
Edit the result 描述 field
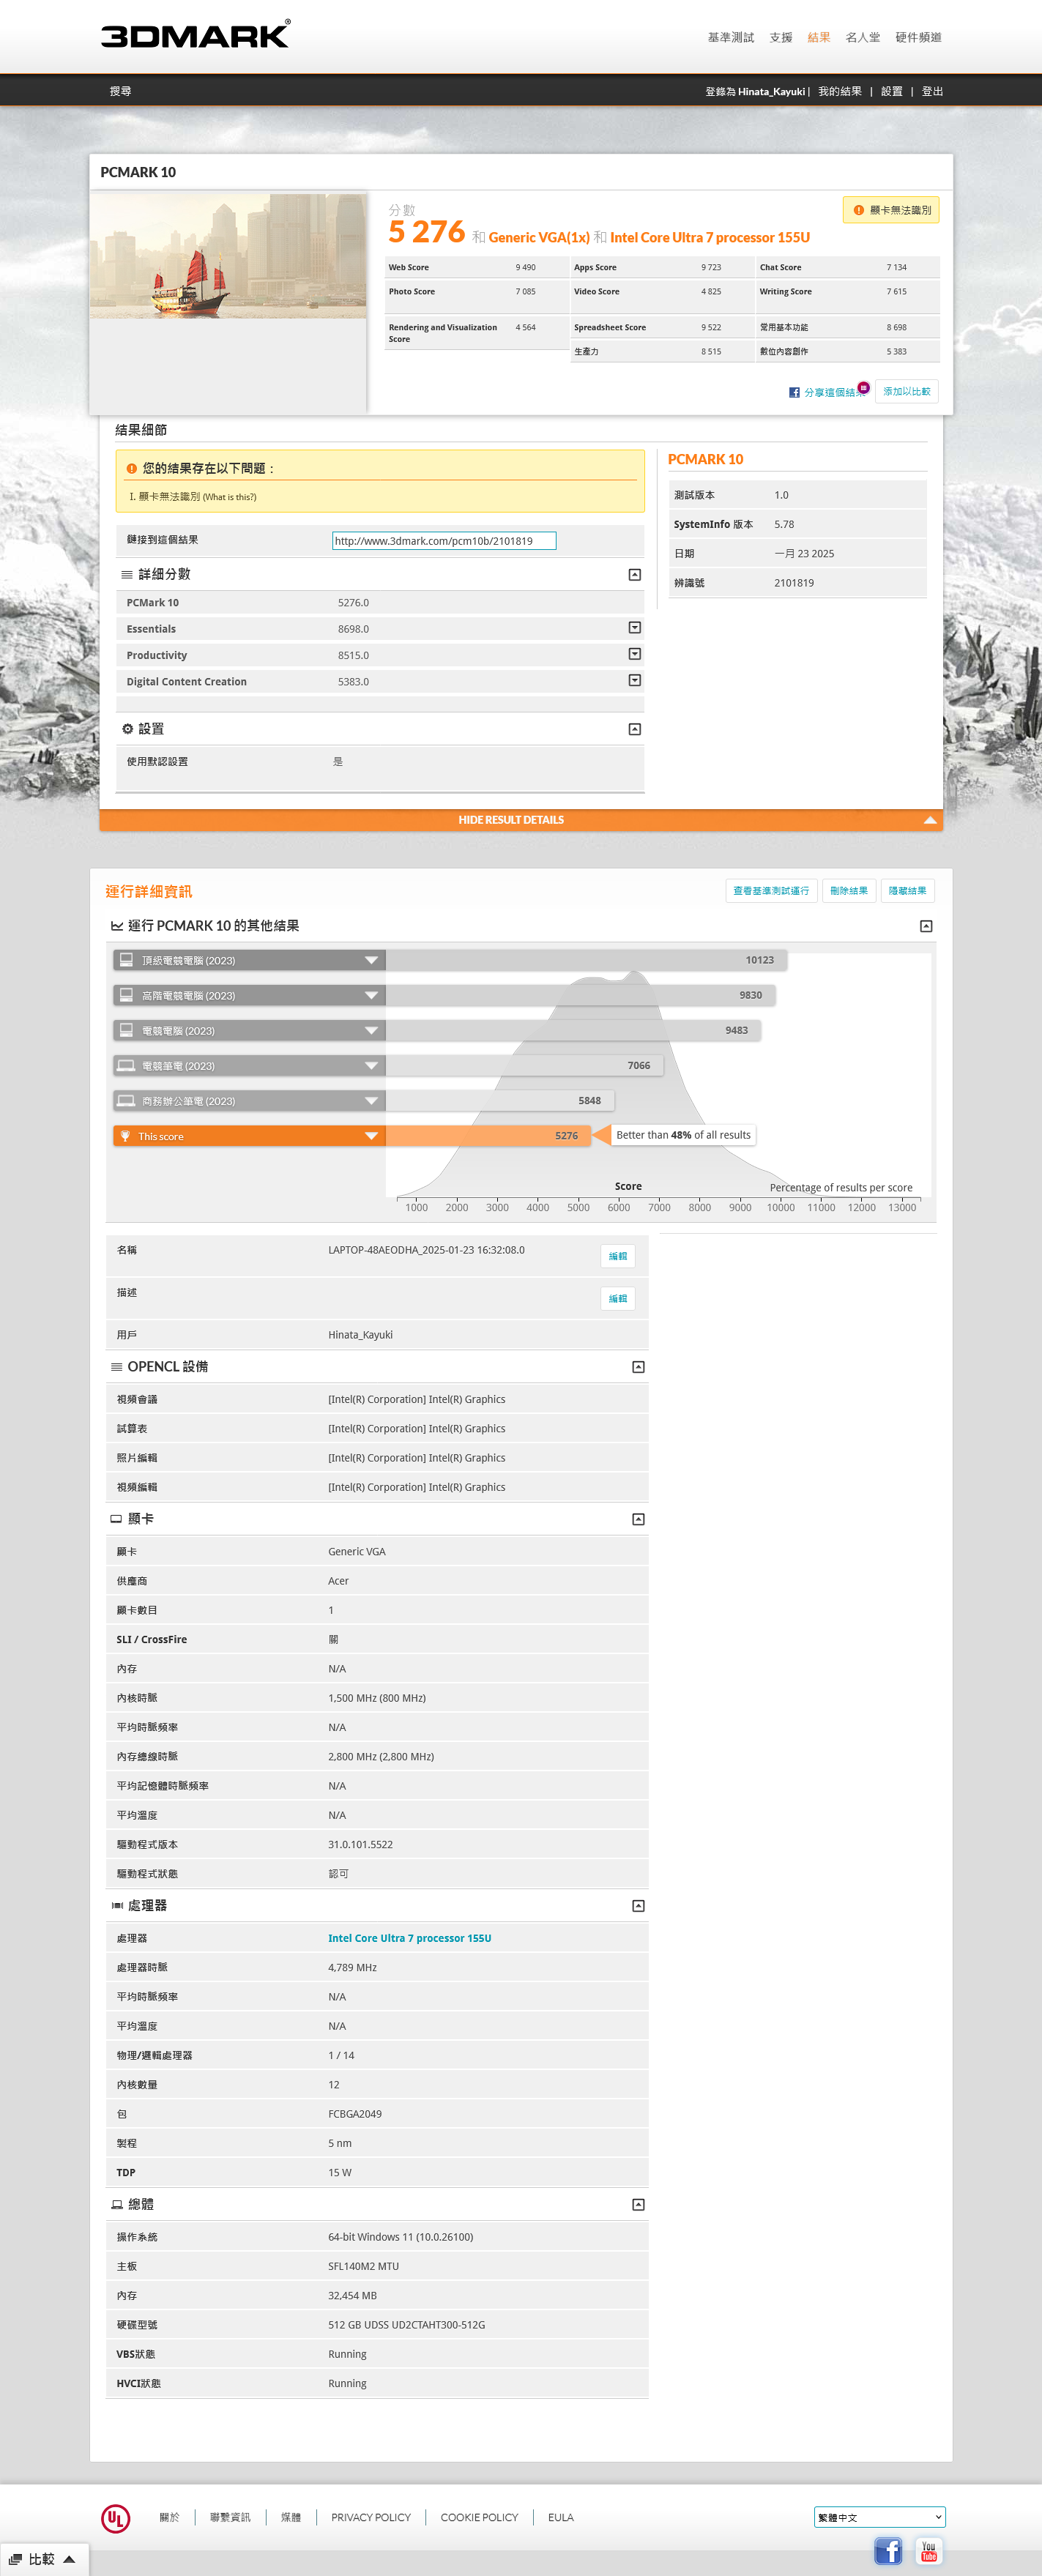[618, 1298]
